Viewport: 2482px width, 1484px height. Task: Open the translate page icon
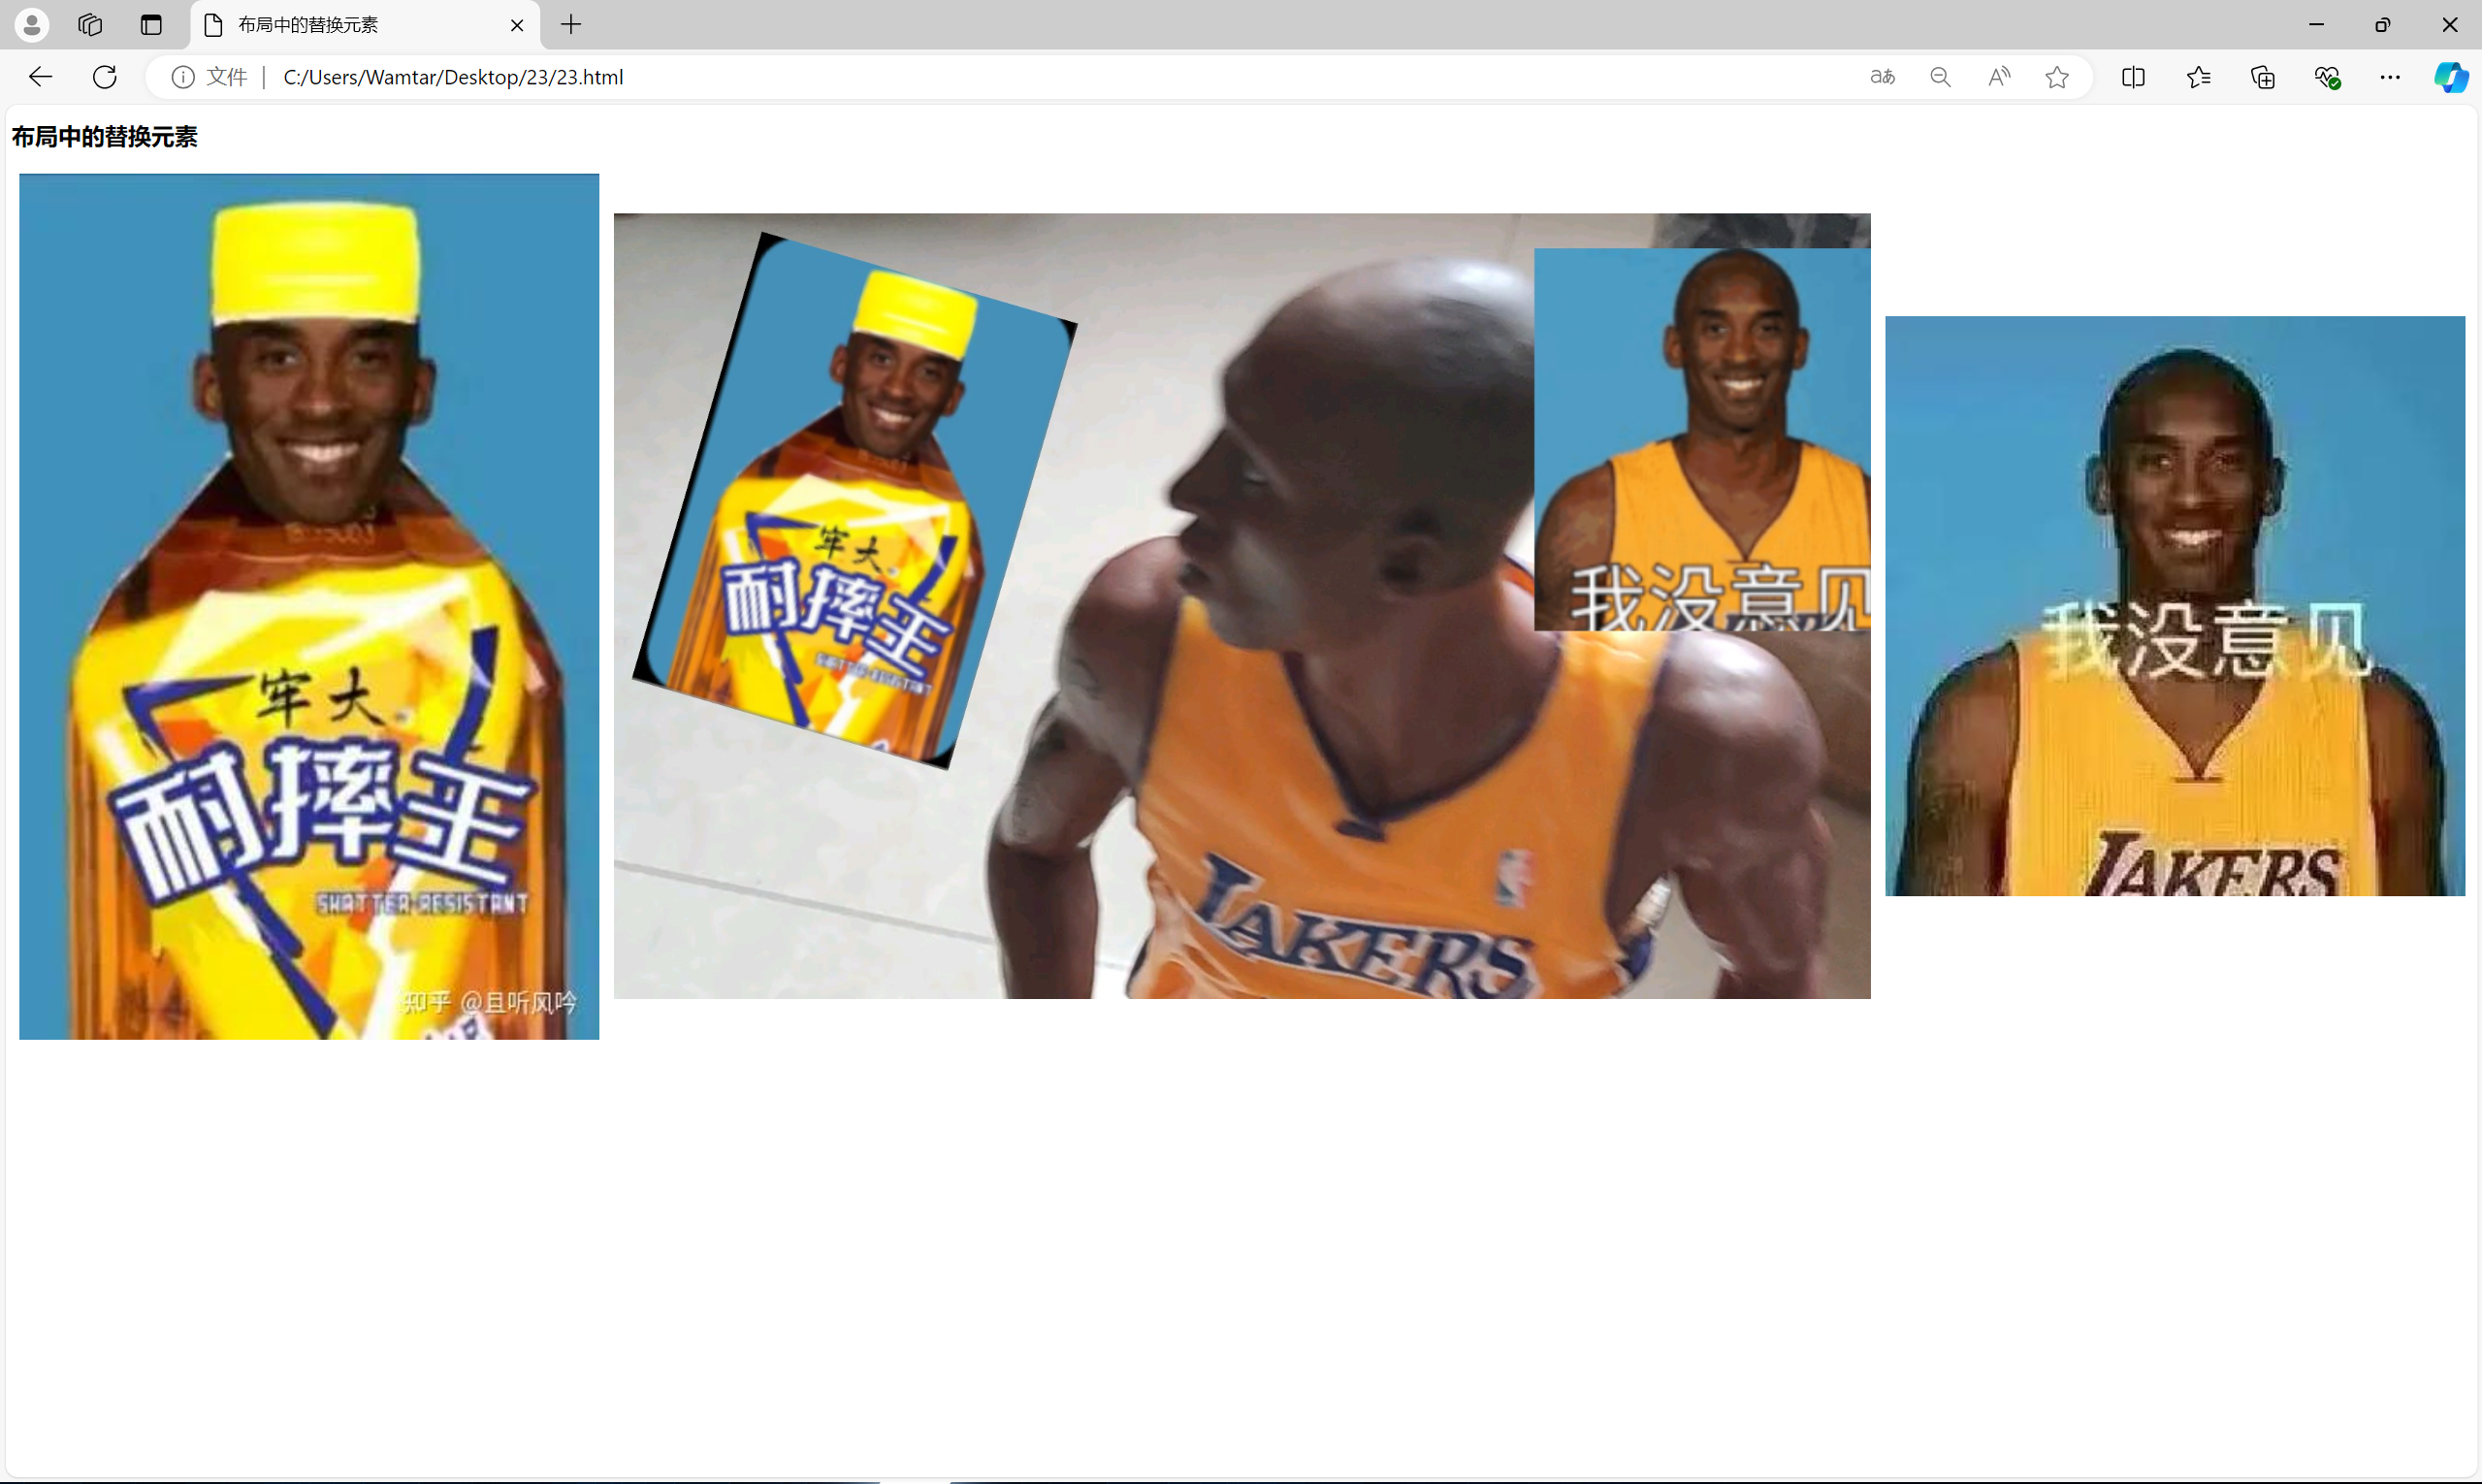click(x=1882, y=77)
